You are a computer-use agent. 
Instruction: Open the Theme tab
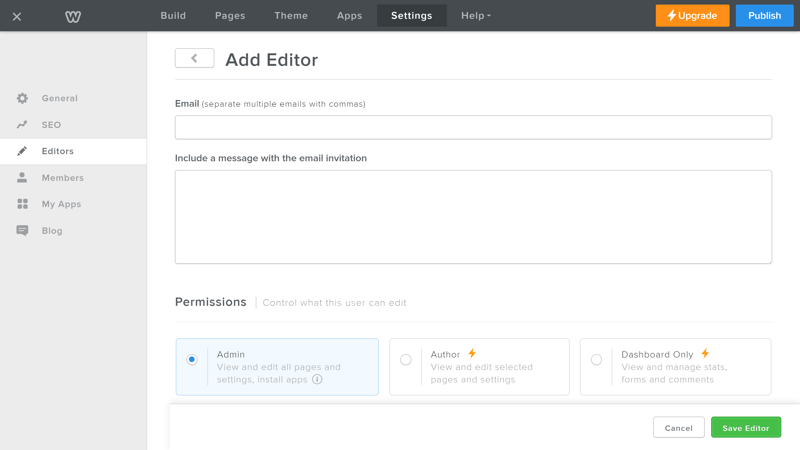point(291,16)
